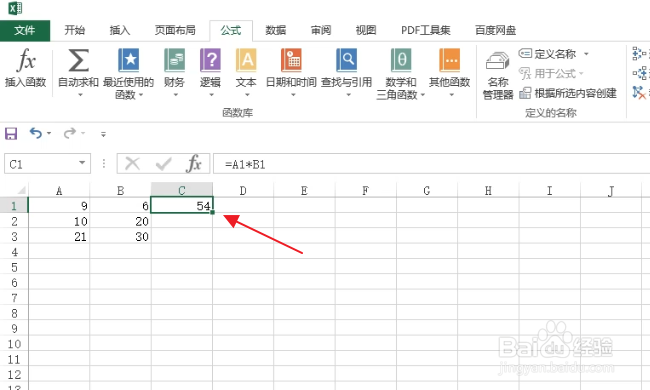Screen dimensions: 650x390
Task: Open Math and Trig functions icon
Action: [x=401, y=61]
